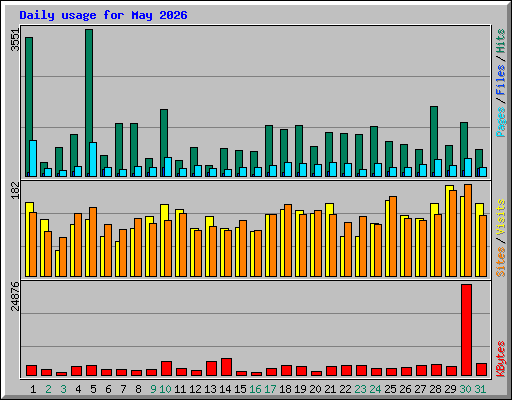
Task: Click the 'Daily usage for May 2026' title
Action: pos(103,15)
